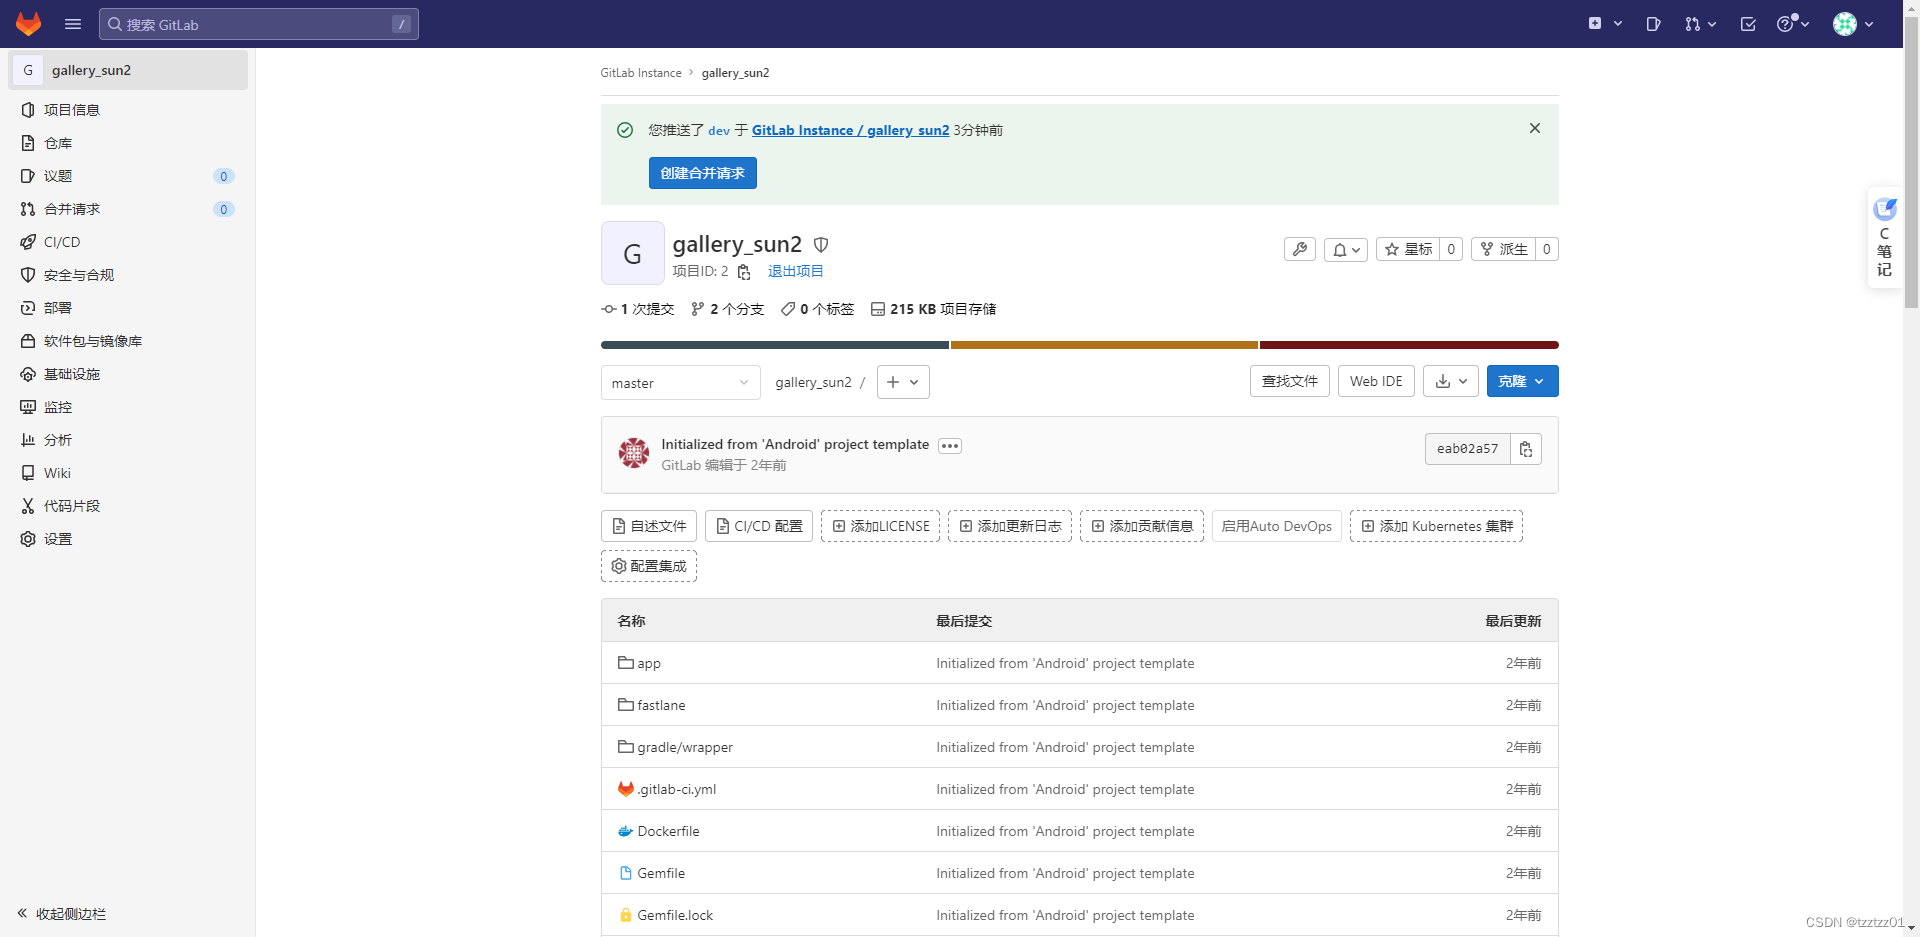The width and height of the screenshot is (1920, 937).
Task: Open the hamburger navigation menu
Action: [73, 24]
